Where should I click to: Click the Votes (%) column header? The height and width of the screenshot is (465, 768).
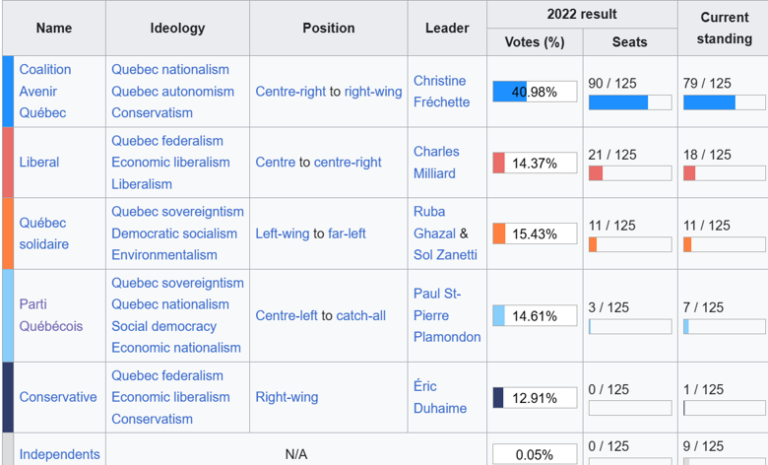tap(534, 42)
